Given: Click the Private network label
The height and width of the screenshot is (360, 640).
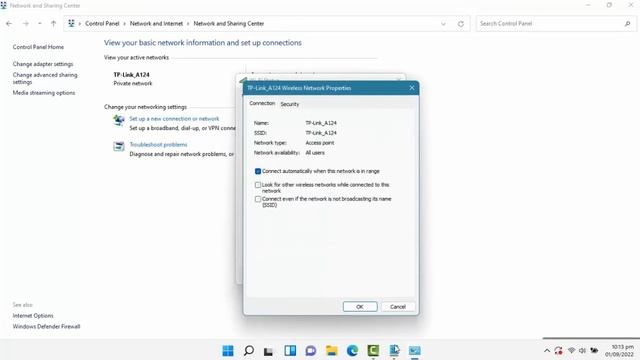Looking at the screenshot, I should (x=133, y=83).
